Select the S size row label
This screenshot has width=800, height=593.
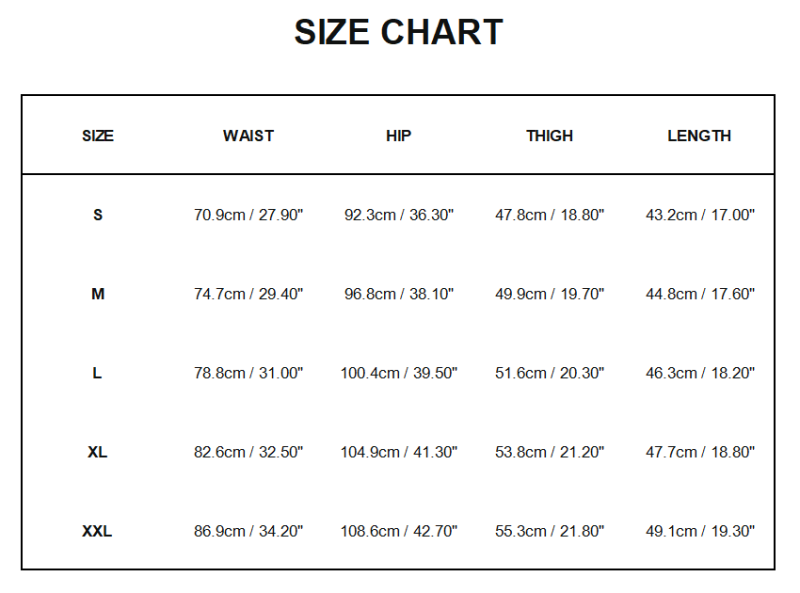point(98,215)
